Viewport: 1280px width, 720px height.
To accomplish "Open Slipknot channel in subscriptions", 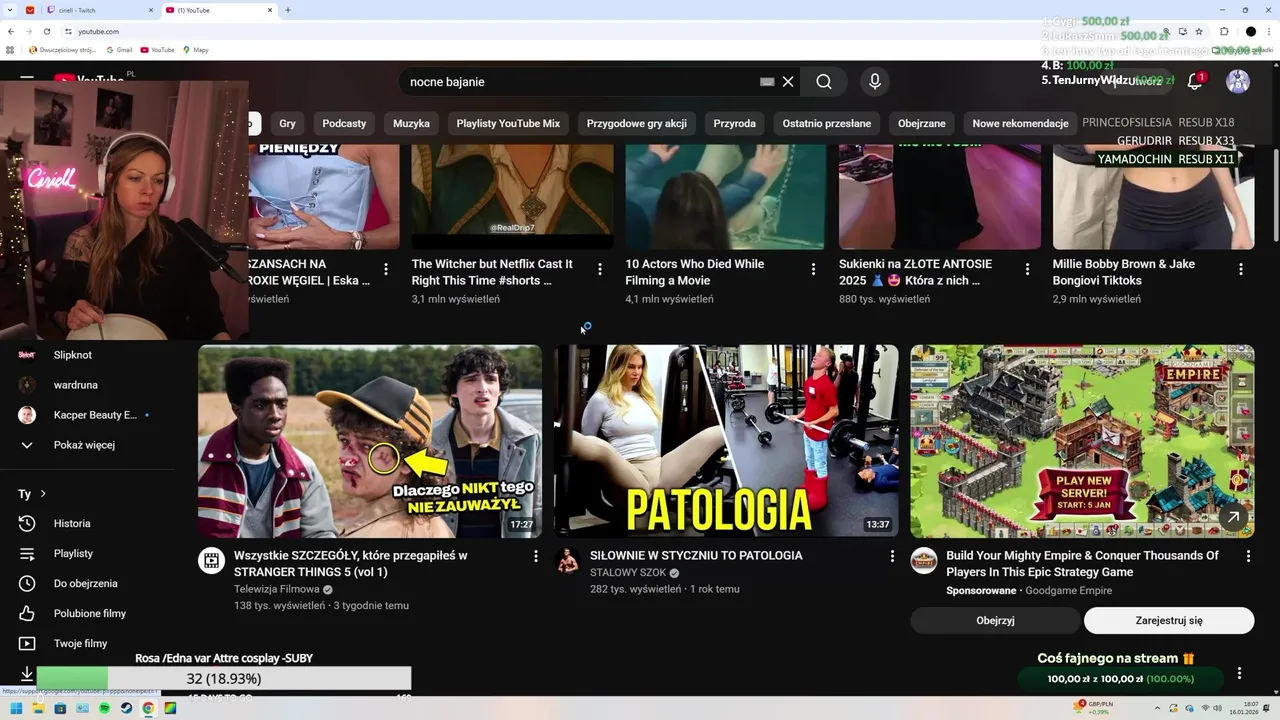I will pos(72,355).
